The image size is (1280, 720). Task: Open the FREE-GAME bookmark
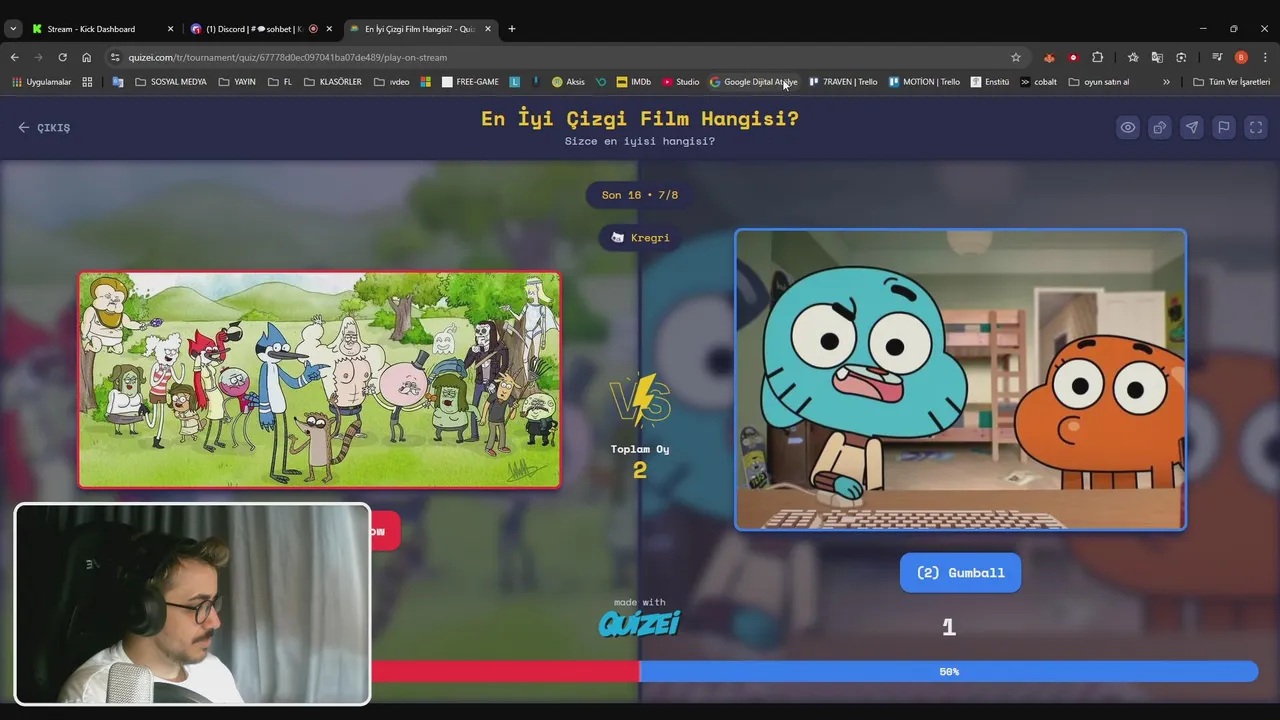coord(470,82)
